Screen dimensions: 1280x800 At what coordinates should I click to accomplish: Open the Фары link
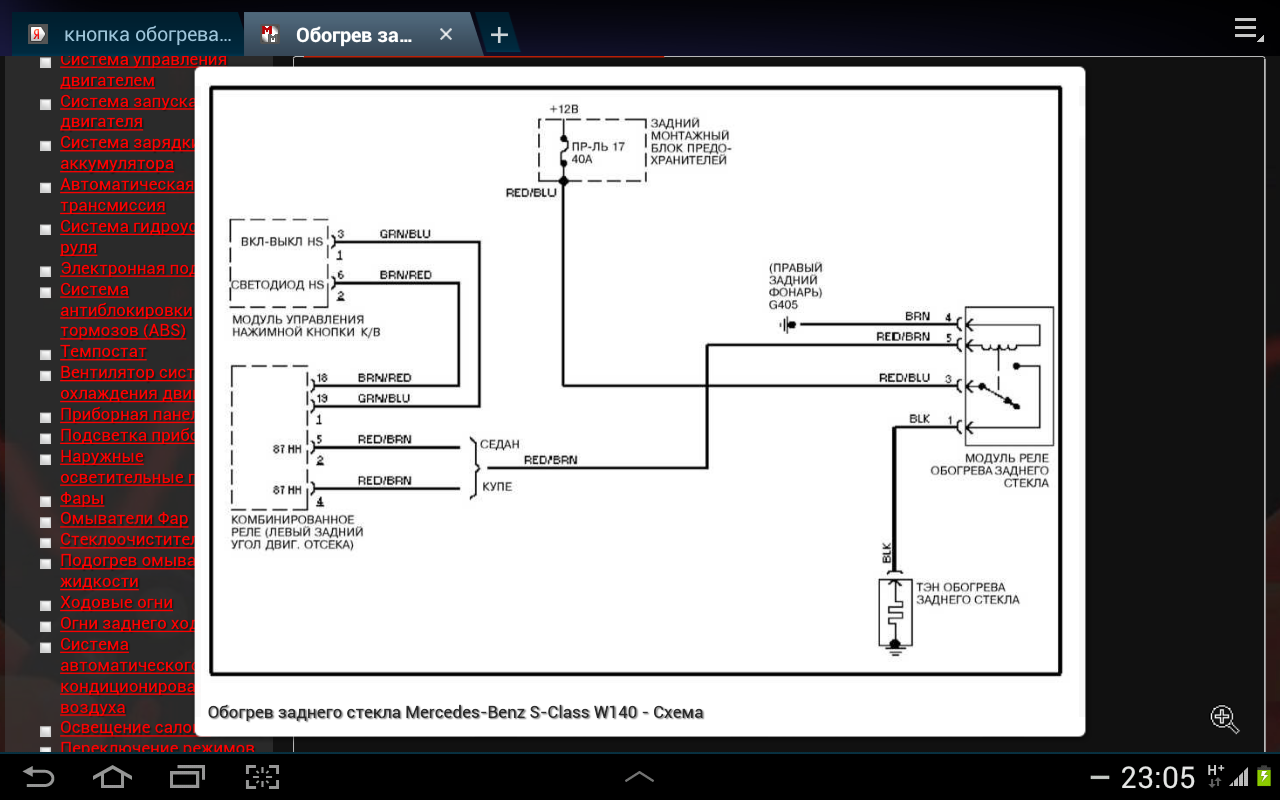point(82,498)
